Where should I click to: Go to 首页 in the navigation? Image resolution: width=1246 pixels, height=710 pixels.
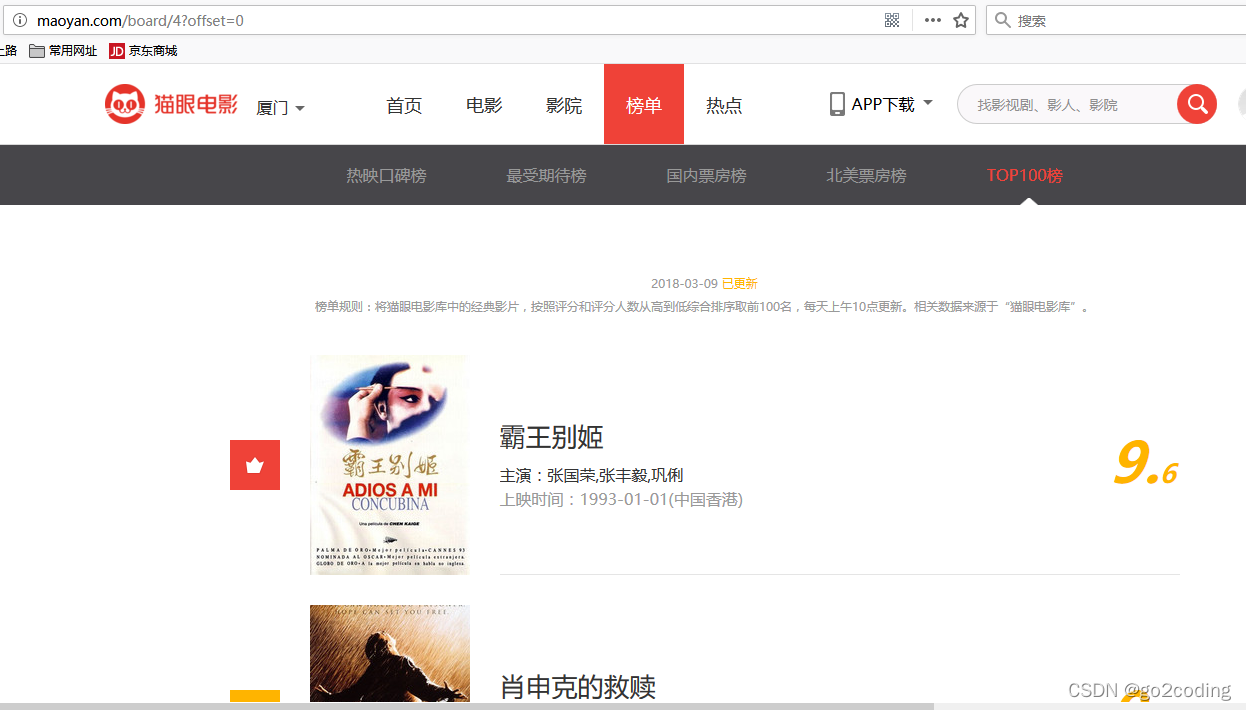(x=404, y=105)
